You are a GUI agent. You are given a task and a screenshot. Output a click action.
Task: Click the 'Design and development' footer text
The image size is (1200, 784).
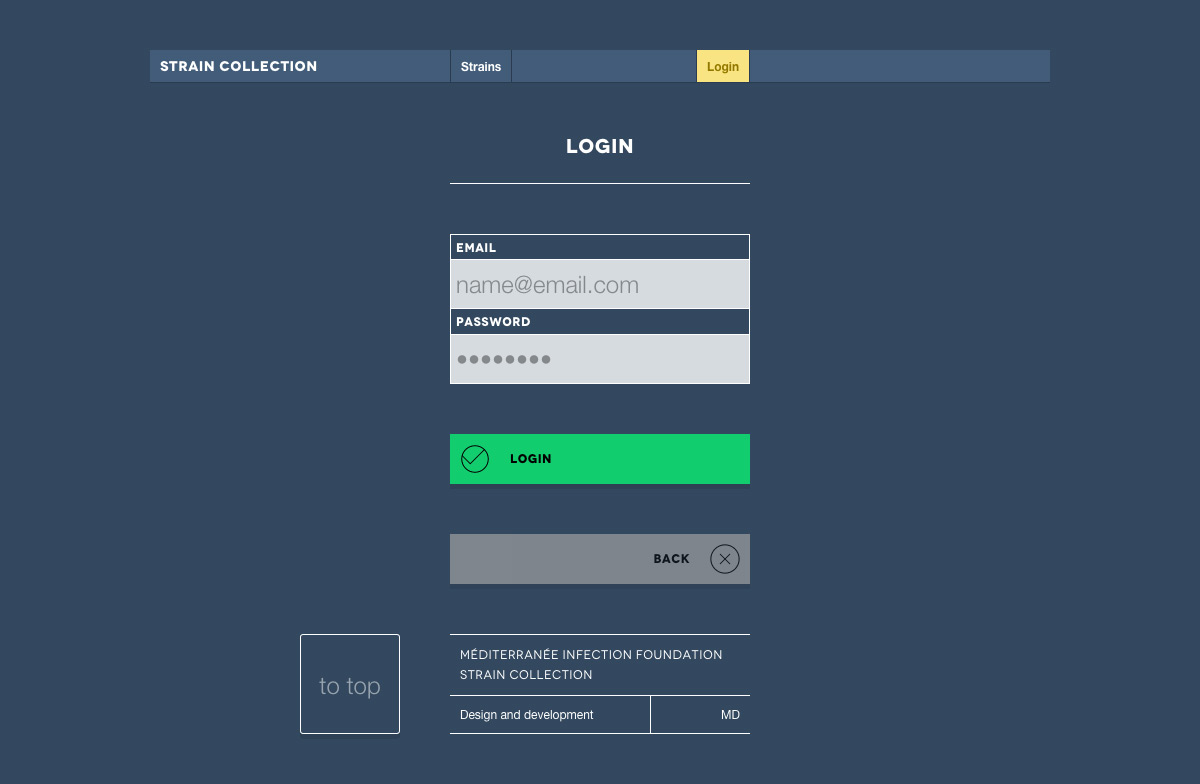tap(527, 715)
